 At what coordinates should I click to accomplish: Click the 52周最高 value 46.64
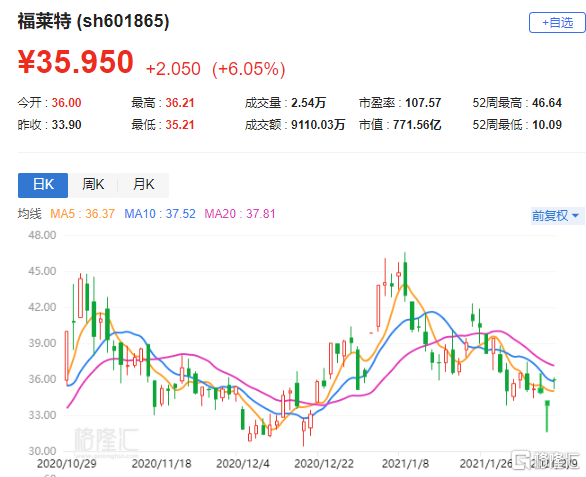point(547,102)
